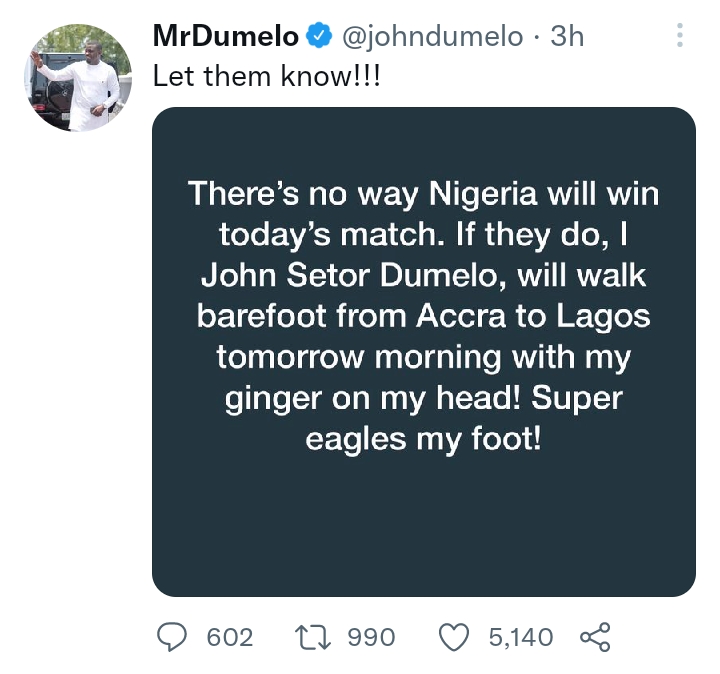Click the retweet arrows icon
Screen dimensions: 720x674
[x=319, y=637]
